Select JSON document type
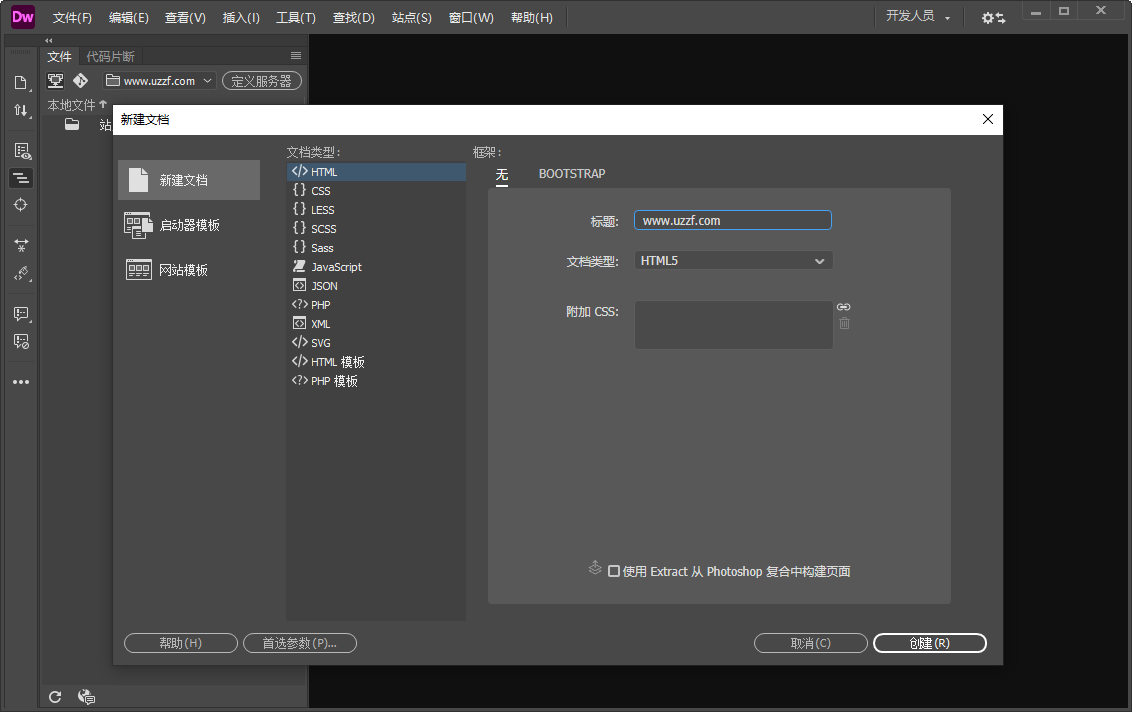 coord(376,286)
